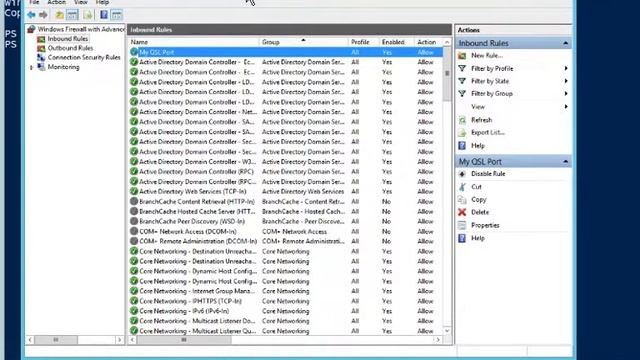The image size is (640, 360).
Task: Select Core Networking - IPv6 (IPv6-In) rule
Action: coord(286,311)
